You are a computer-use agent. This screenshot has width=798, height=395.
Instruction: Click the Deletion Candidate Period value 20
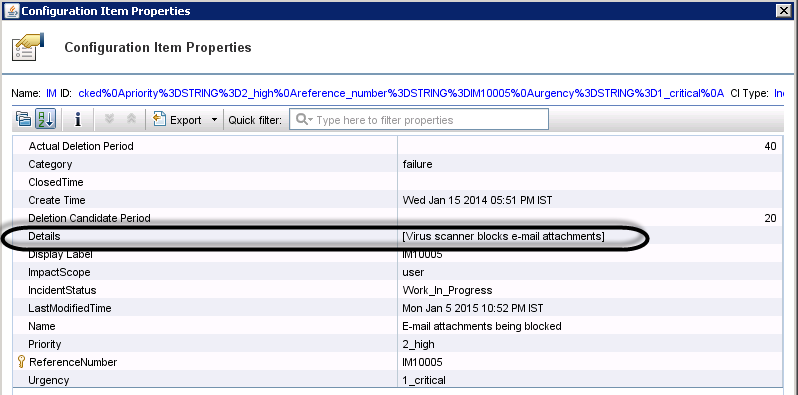[x=770, y=218]
